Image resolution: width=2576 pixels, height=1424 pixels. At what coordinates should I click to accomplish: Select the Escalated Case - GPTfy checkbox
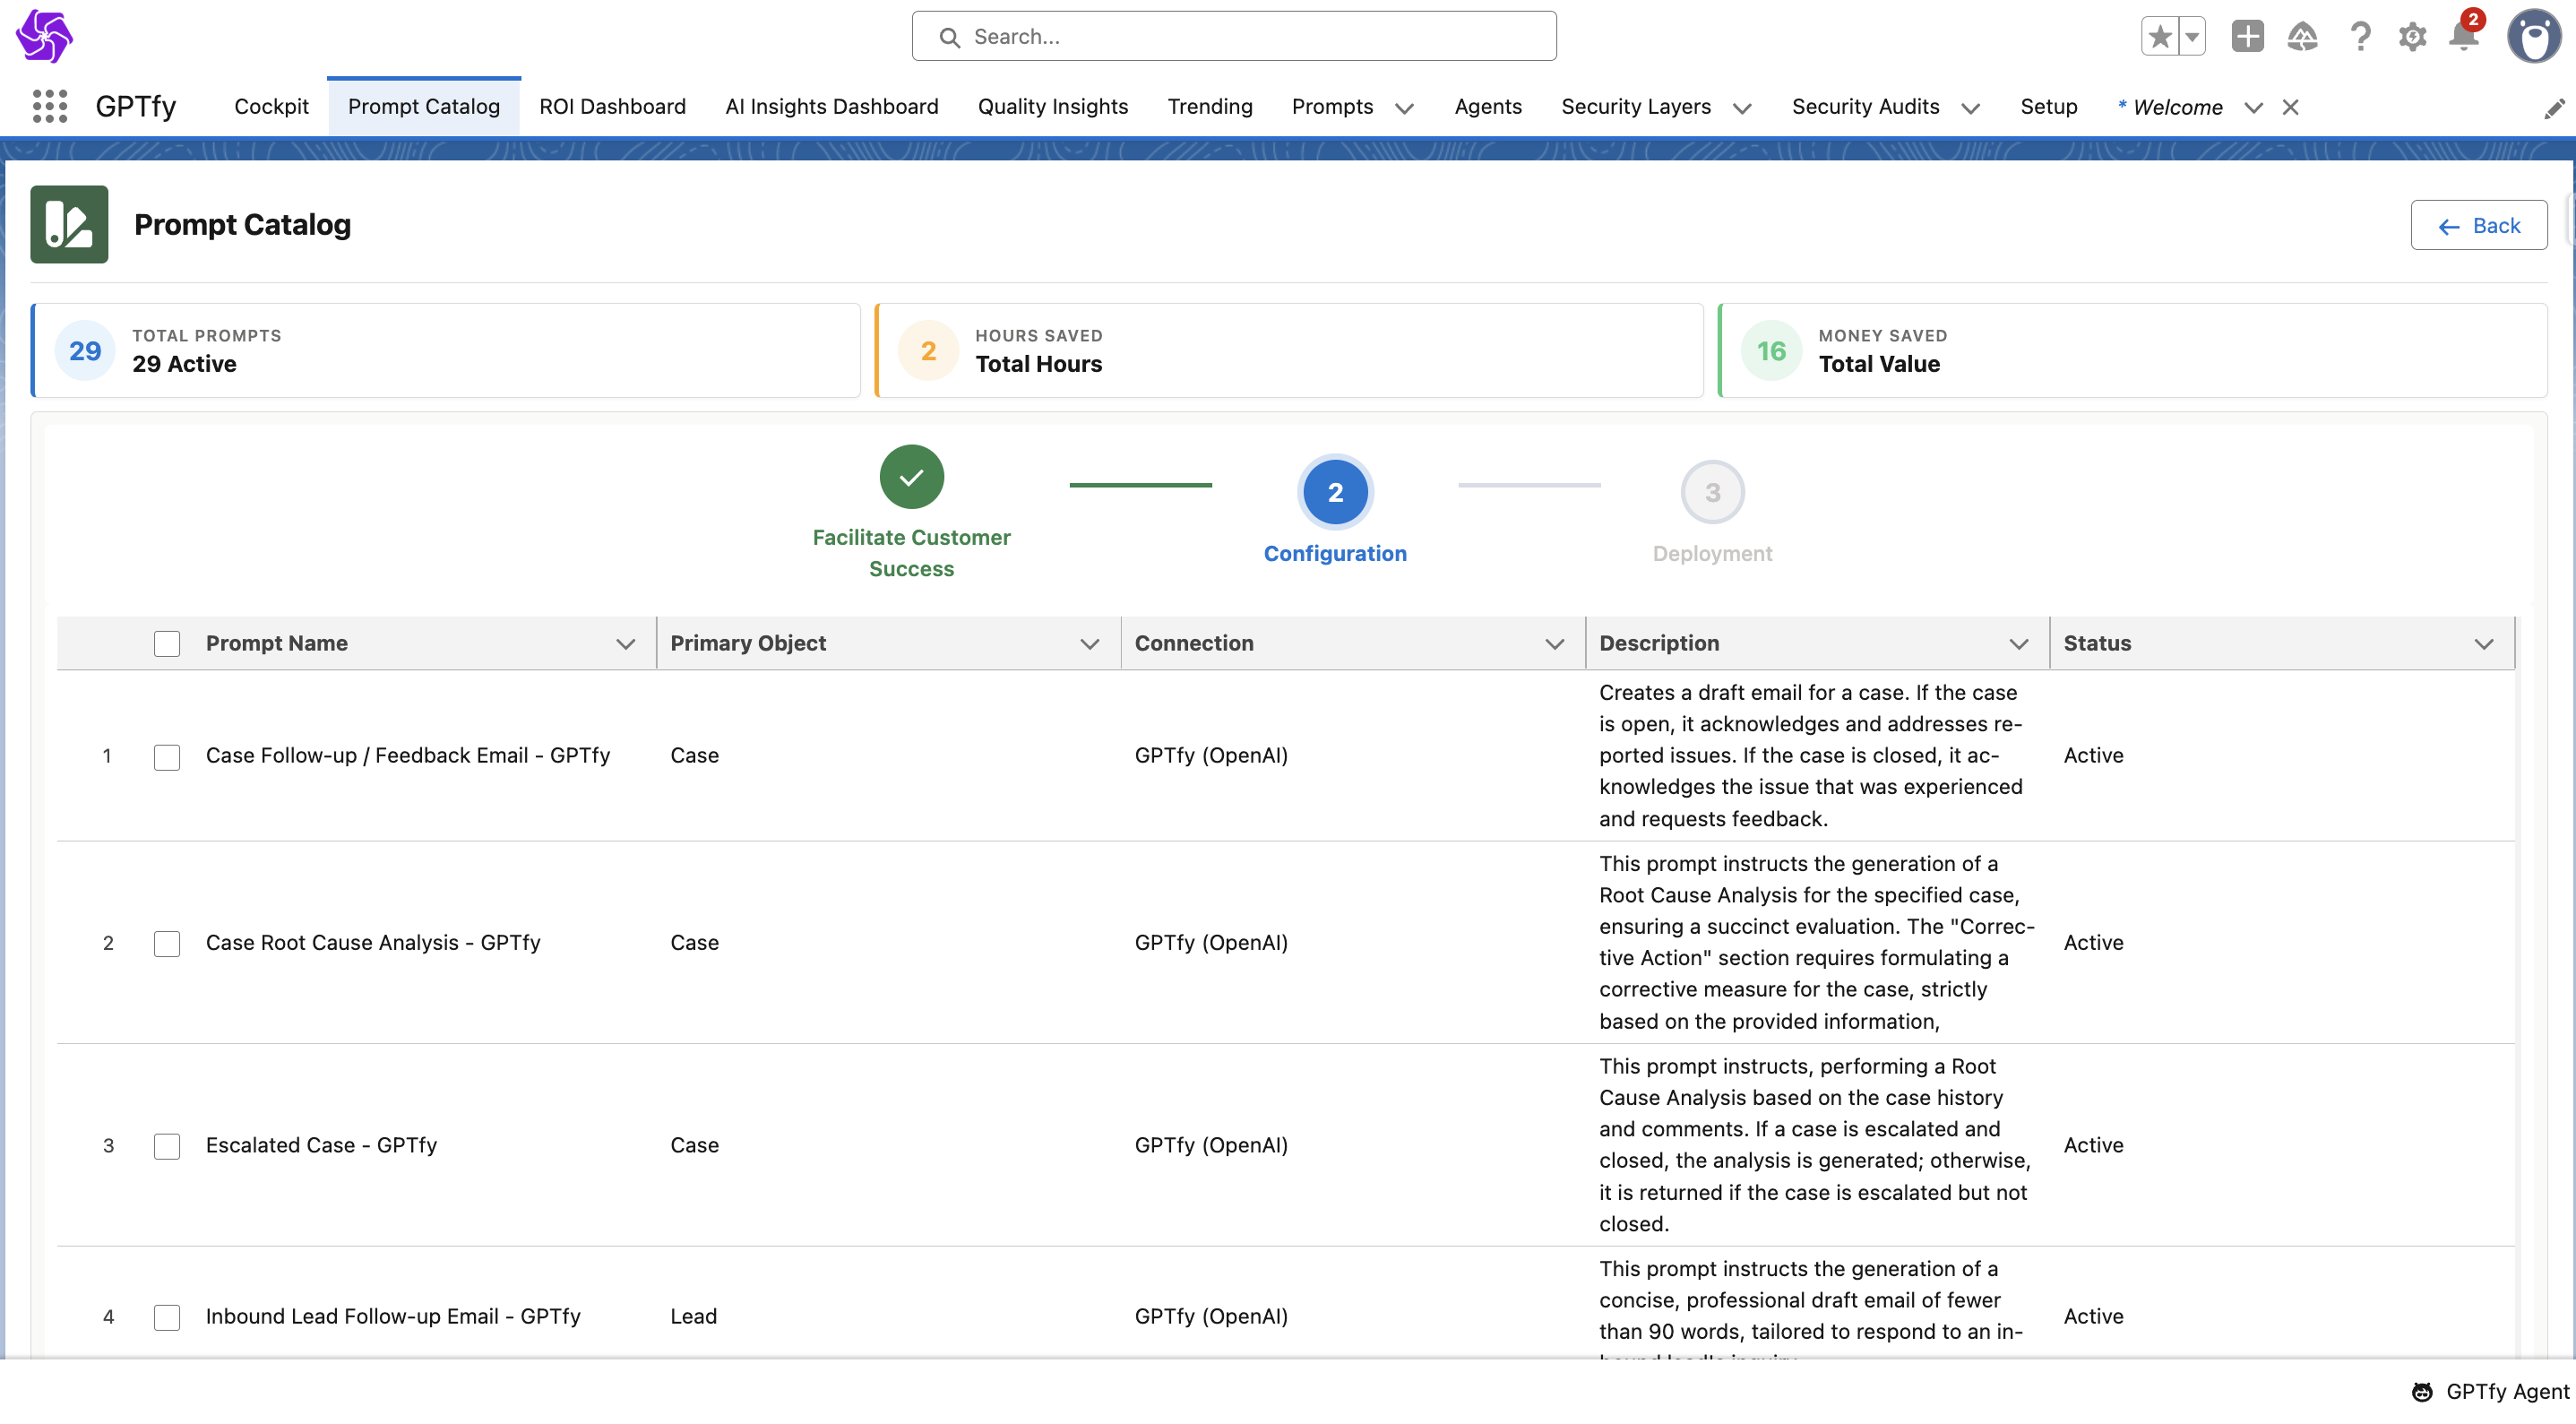(x=167, y=1146)
